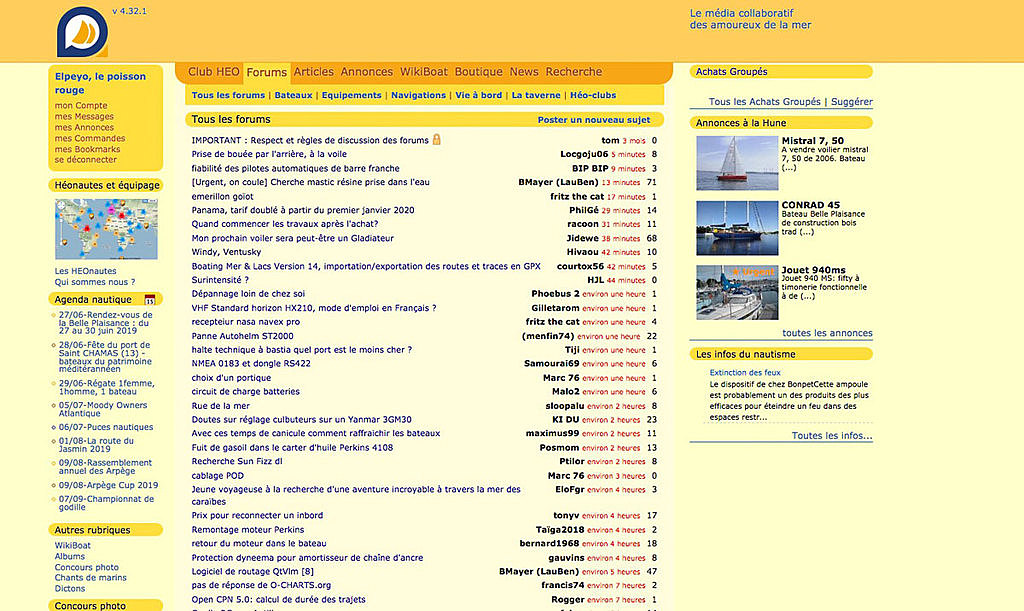Open the emerillon goiot topic
1024x611 pixels.
pyautogui.click(x=222, y=196)
